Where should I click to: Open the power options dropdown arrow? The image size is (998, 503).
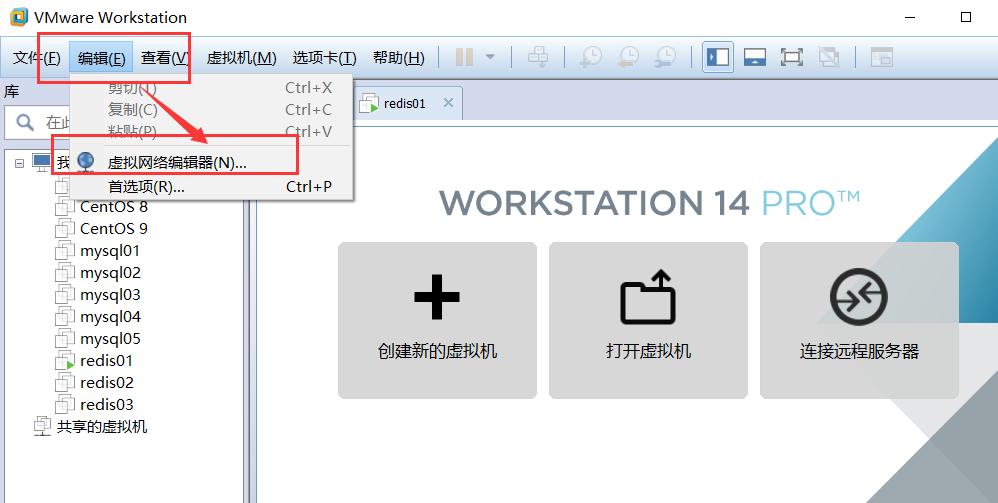(490, 57)
